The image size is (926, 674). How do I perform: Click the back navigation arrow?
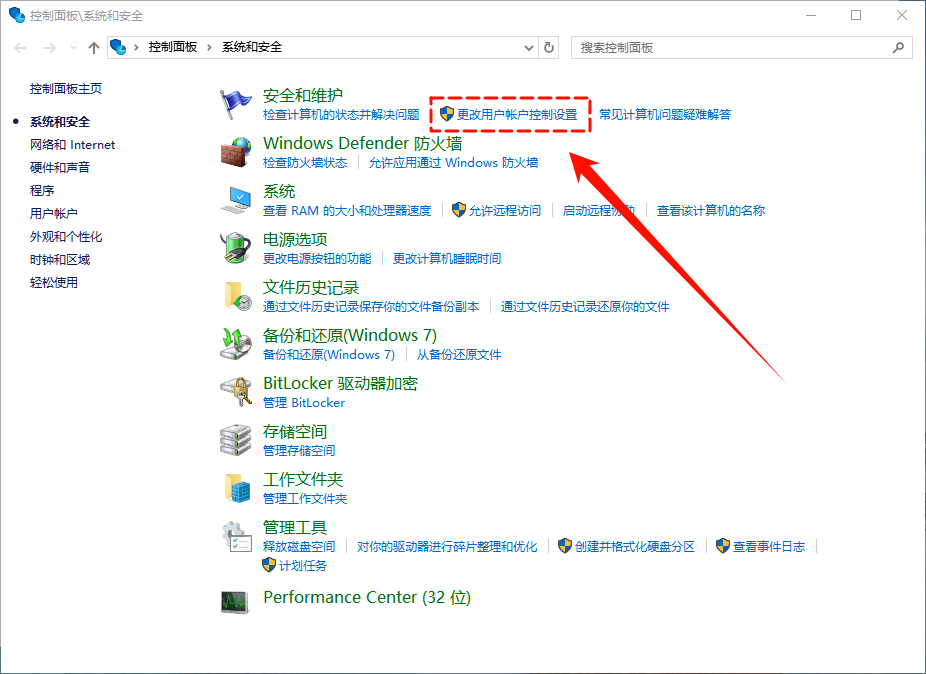pyautogui.click(x=20, y=48)
